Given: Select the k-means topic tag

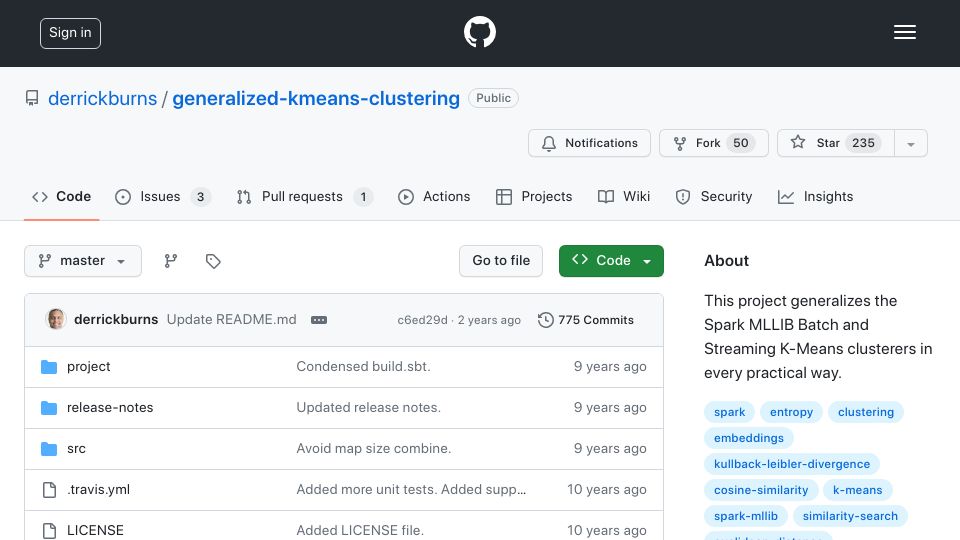Looking at the screenshot, I should click(858, 490).
